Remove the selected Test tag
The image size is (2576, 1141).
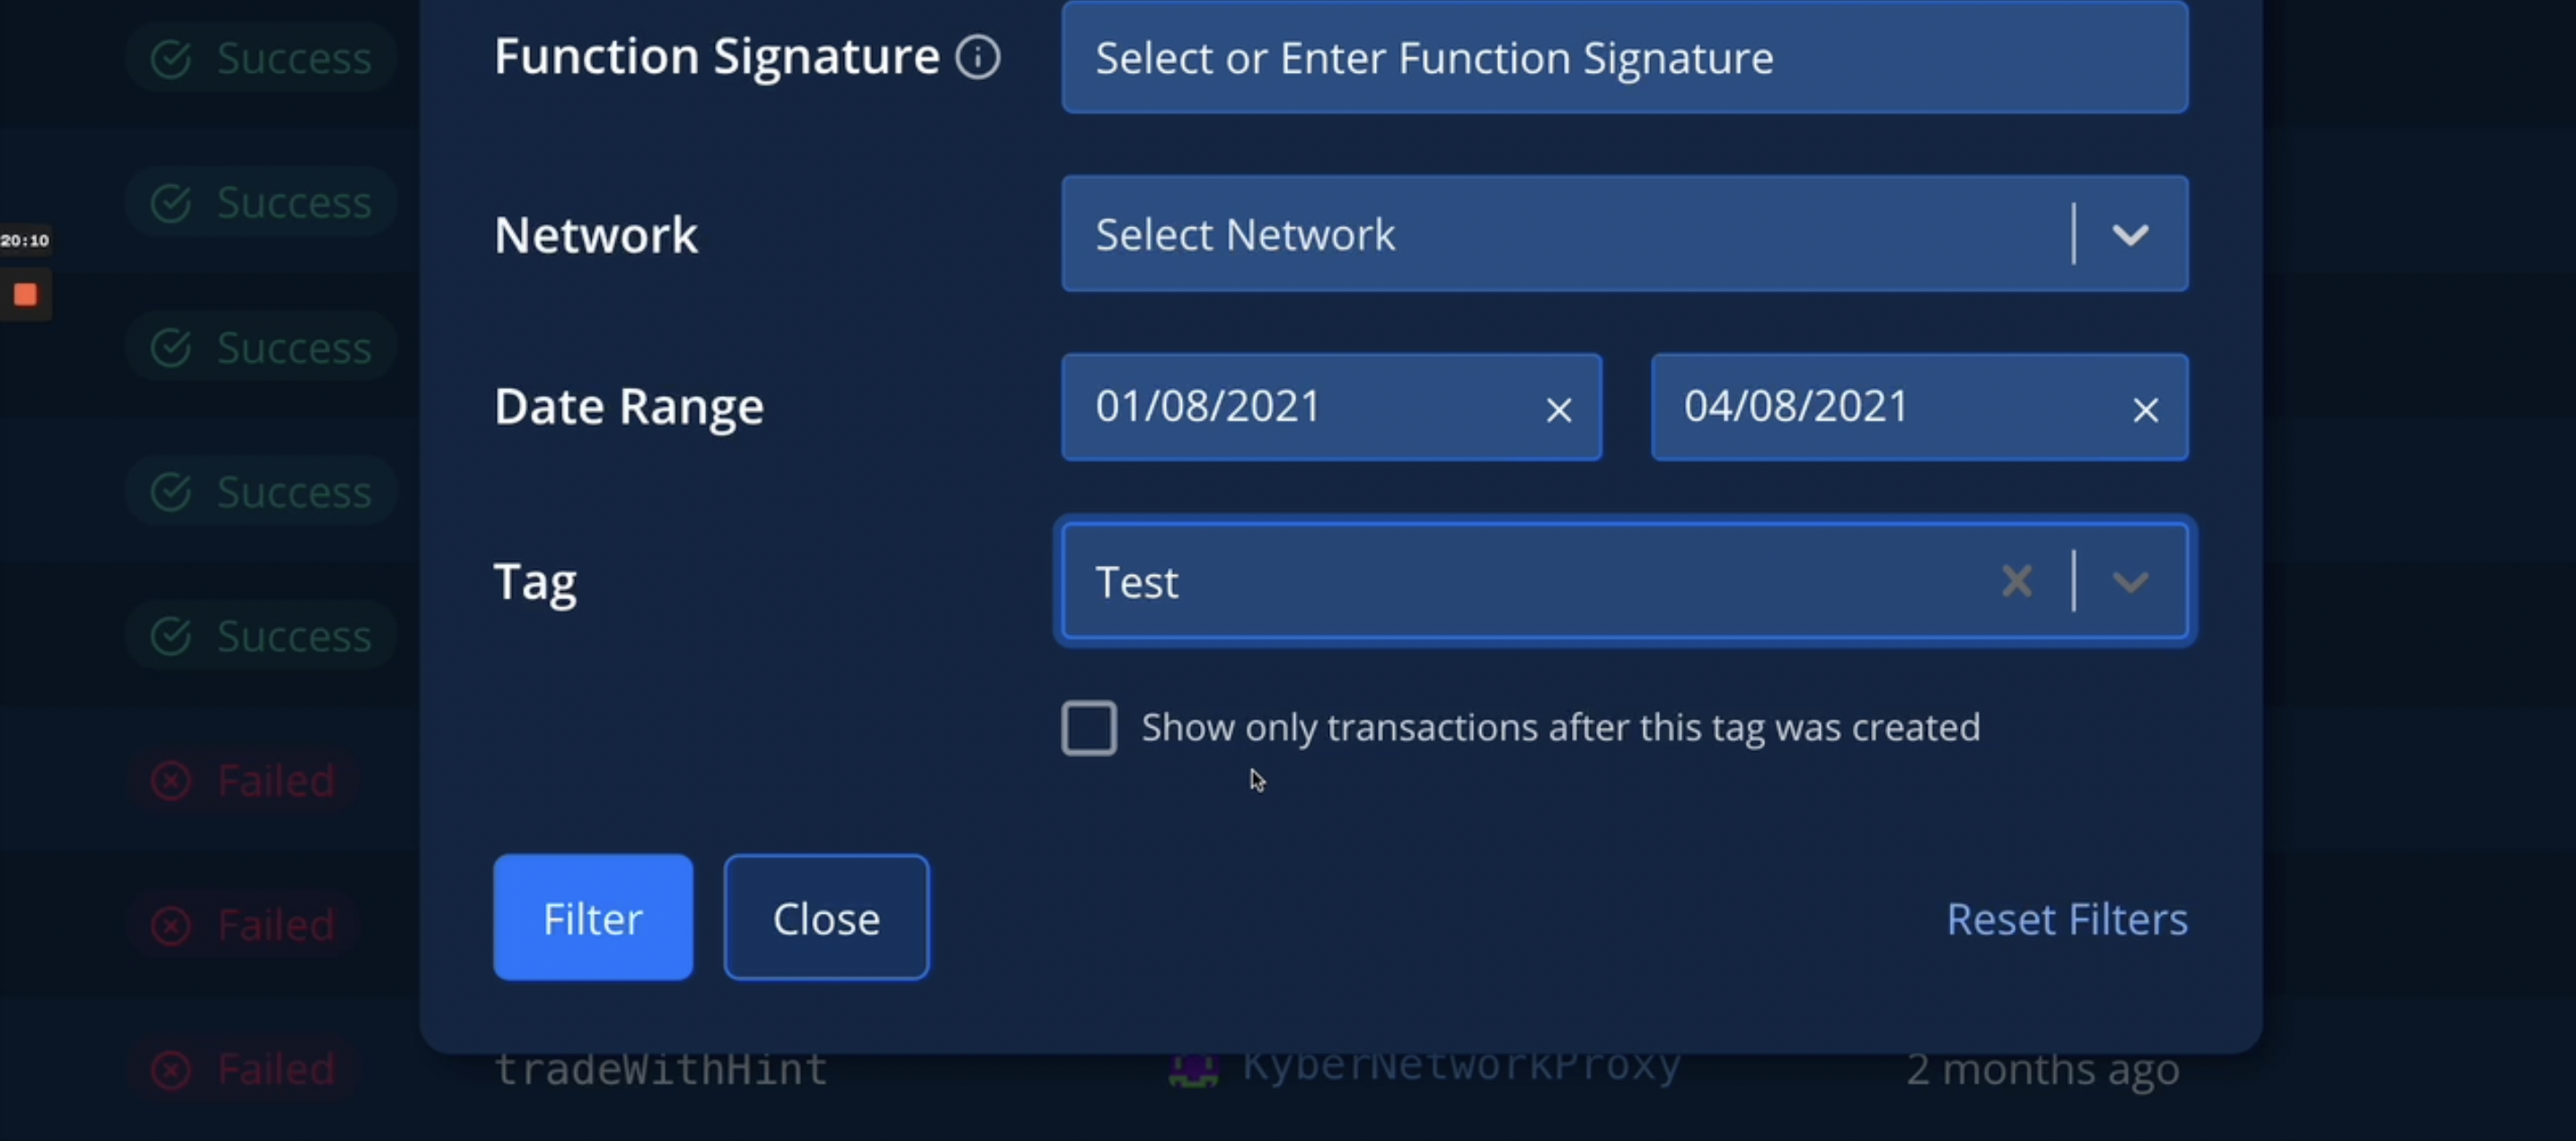2017,581
